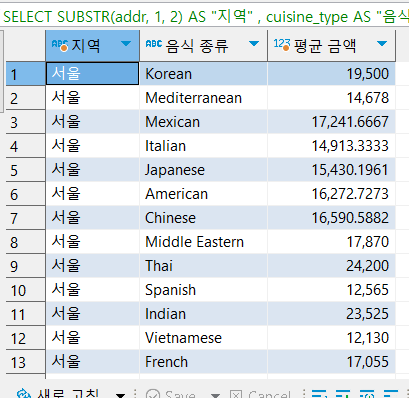Select row number 8 header
Screen dimensions: 409x398
[25, 242]
